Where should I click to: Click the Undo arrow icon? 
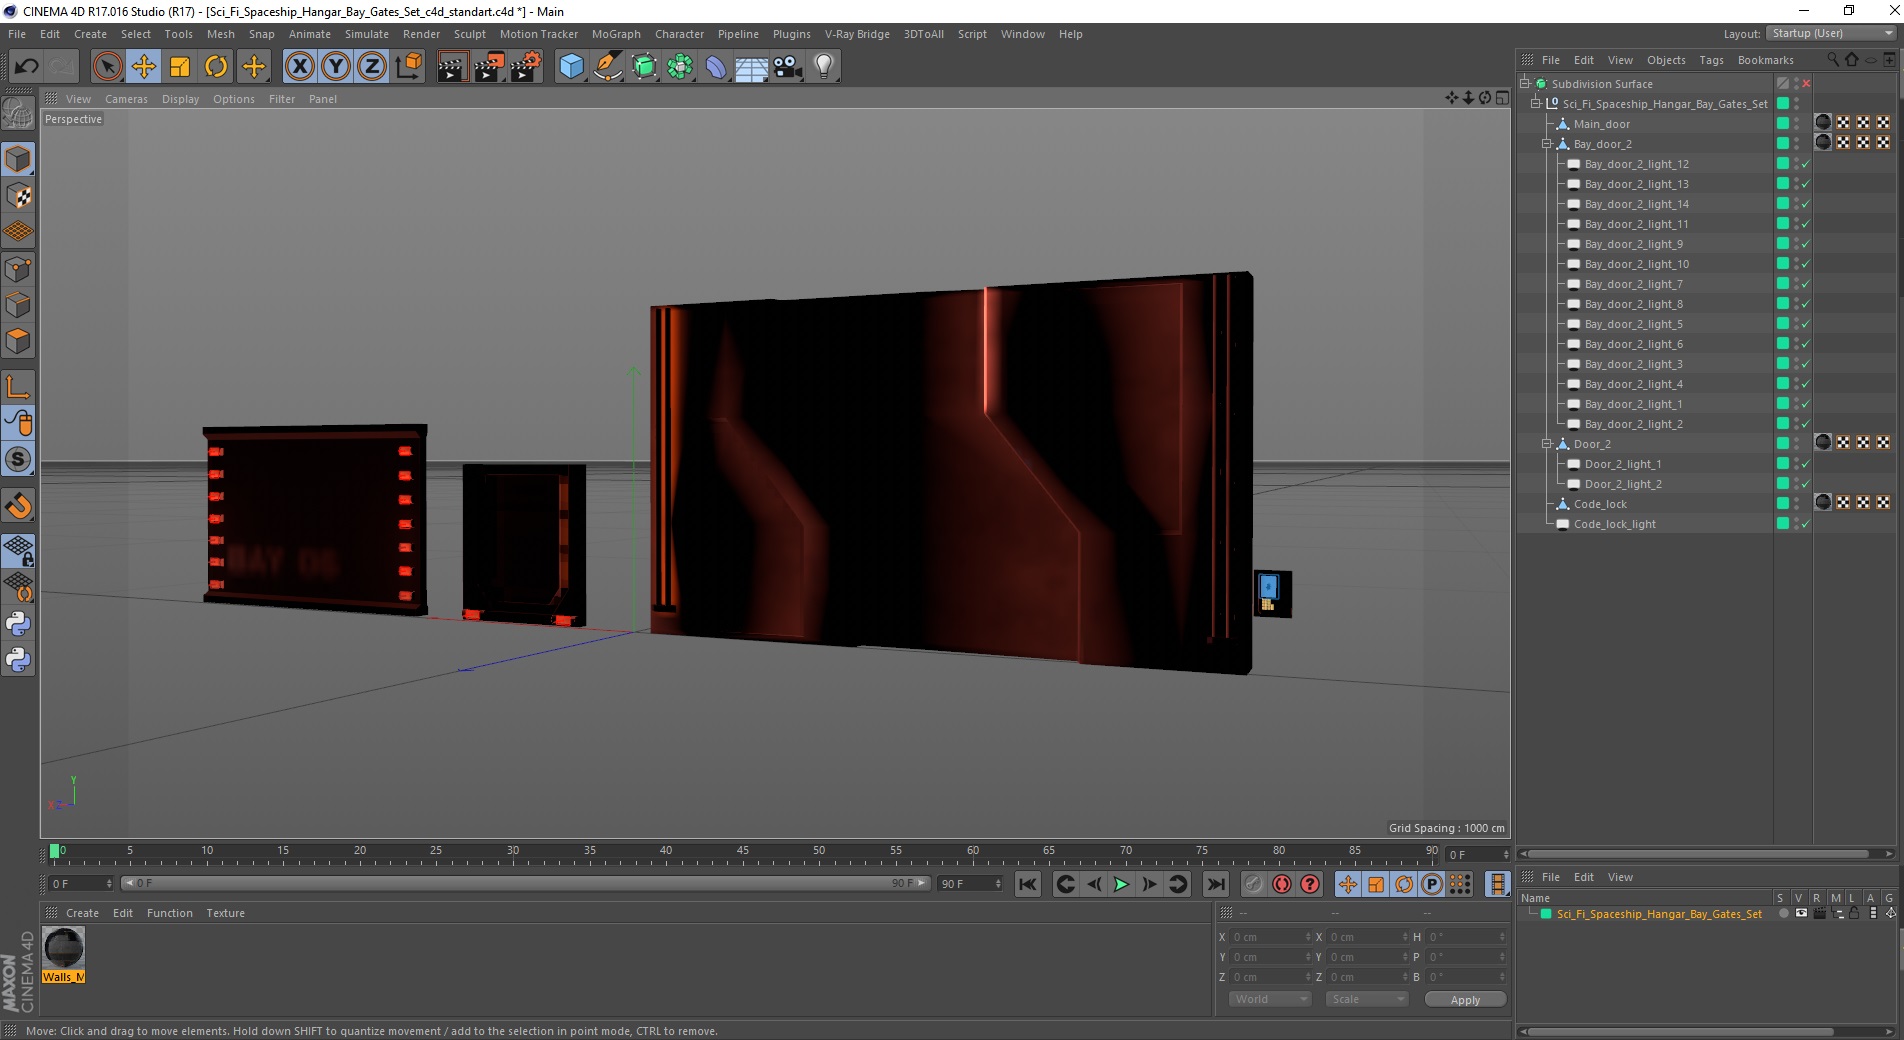27,67
